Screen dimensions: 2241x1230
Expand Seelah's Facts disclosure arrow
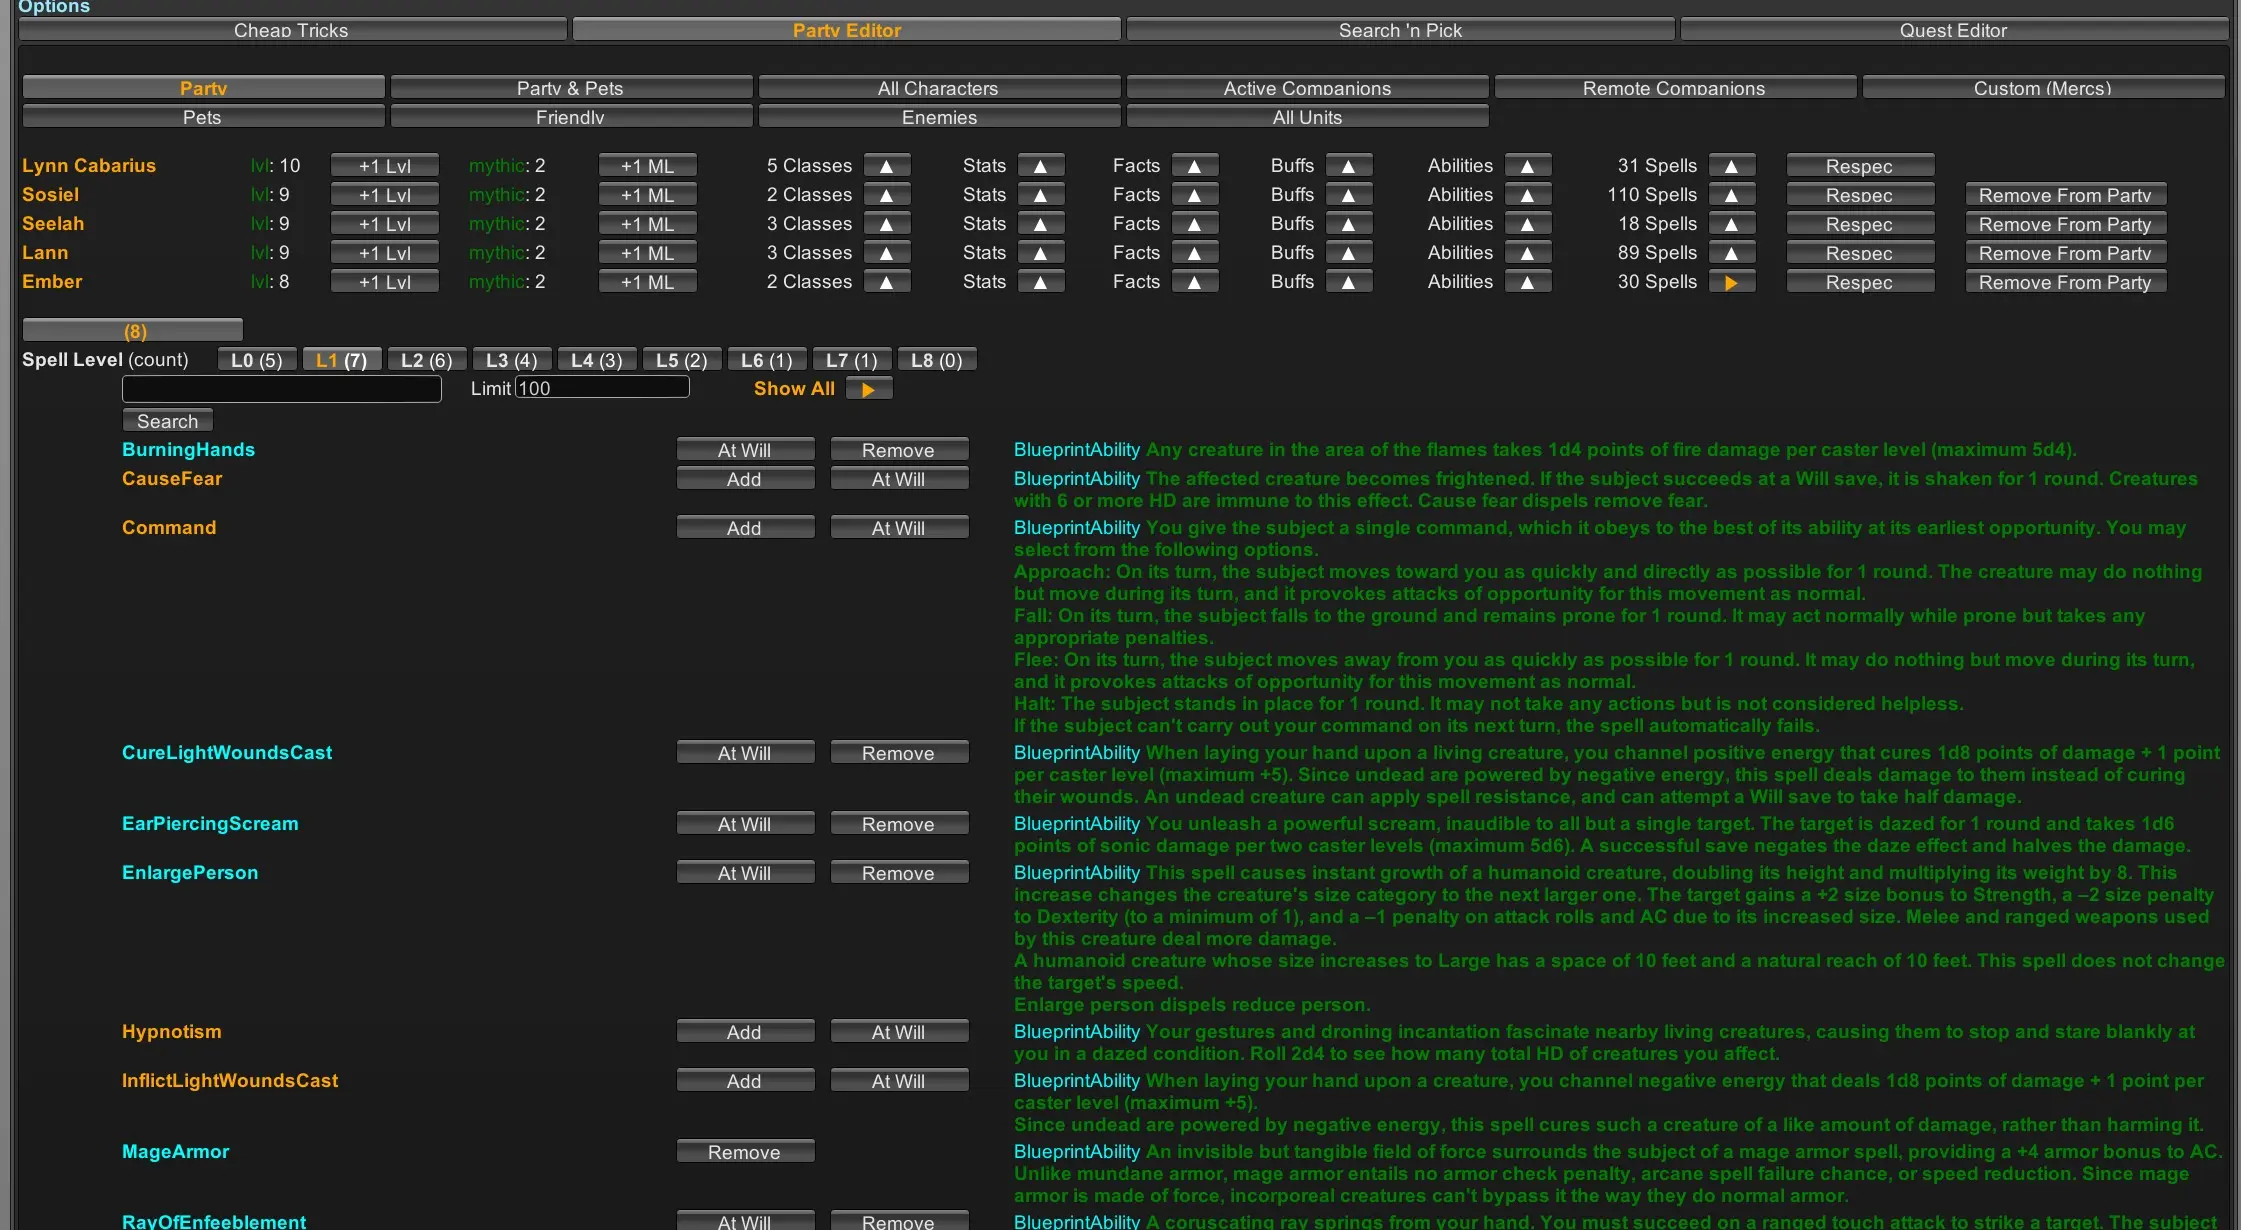click(1194, 225)
